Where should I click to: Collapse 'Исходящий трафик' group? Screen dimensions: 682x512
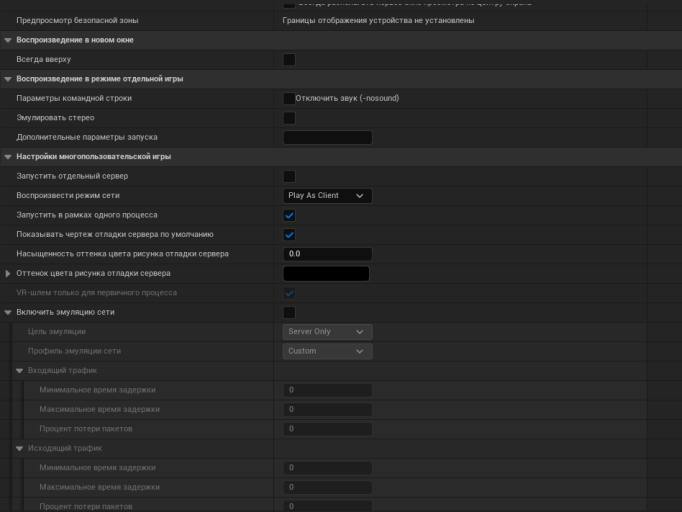20,448
